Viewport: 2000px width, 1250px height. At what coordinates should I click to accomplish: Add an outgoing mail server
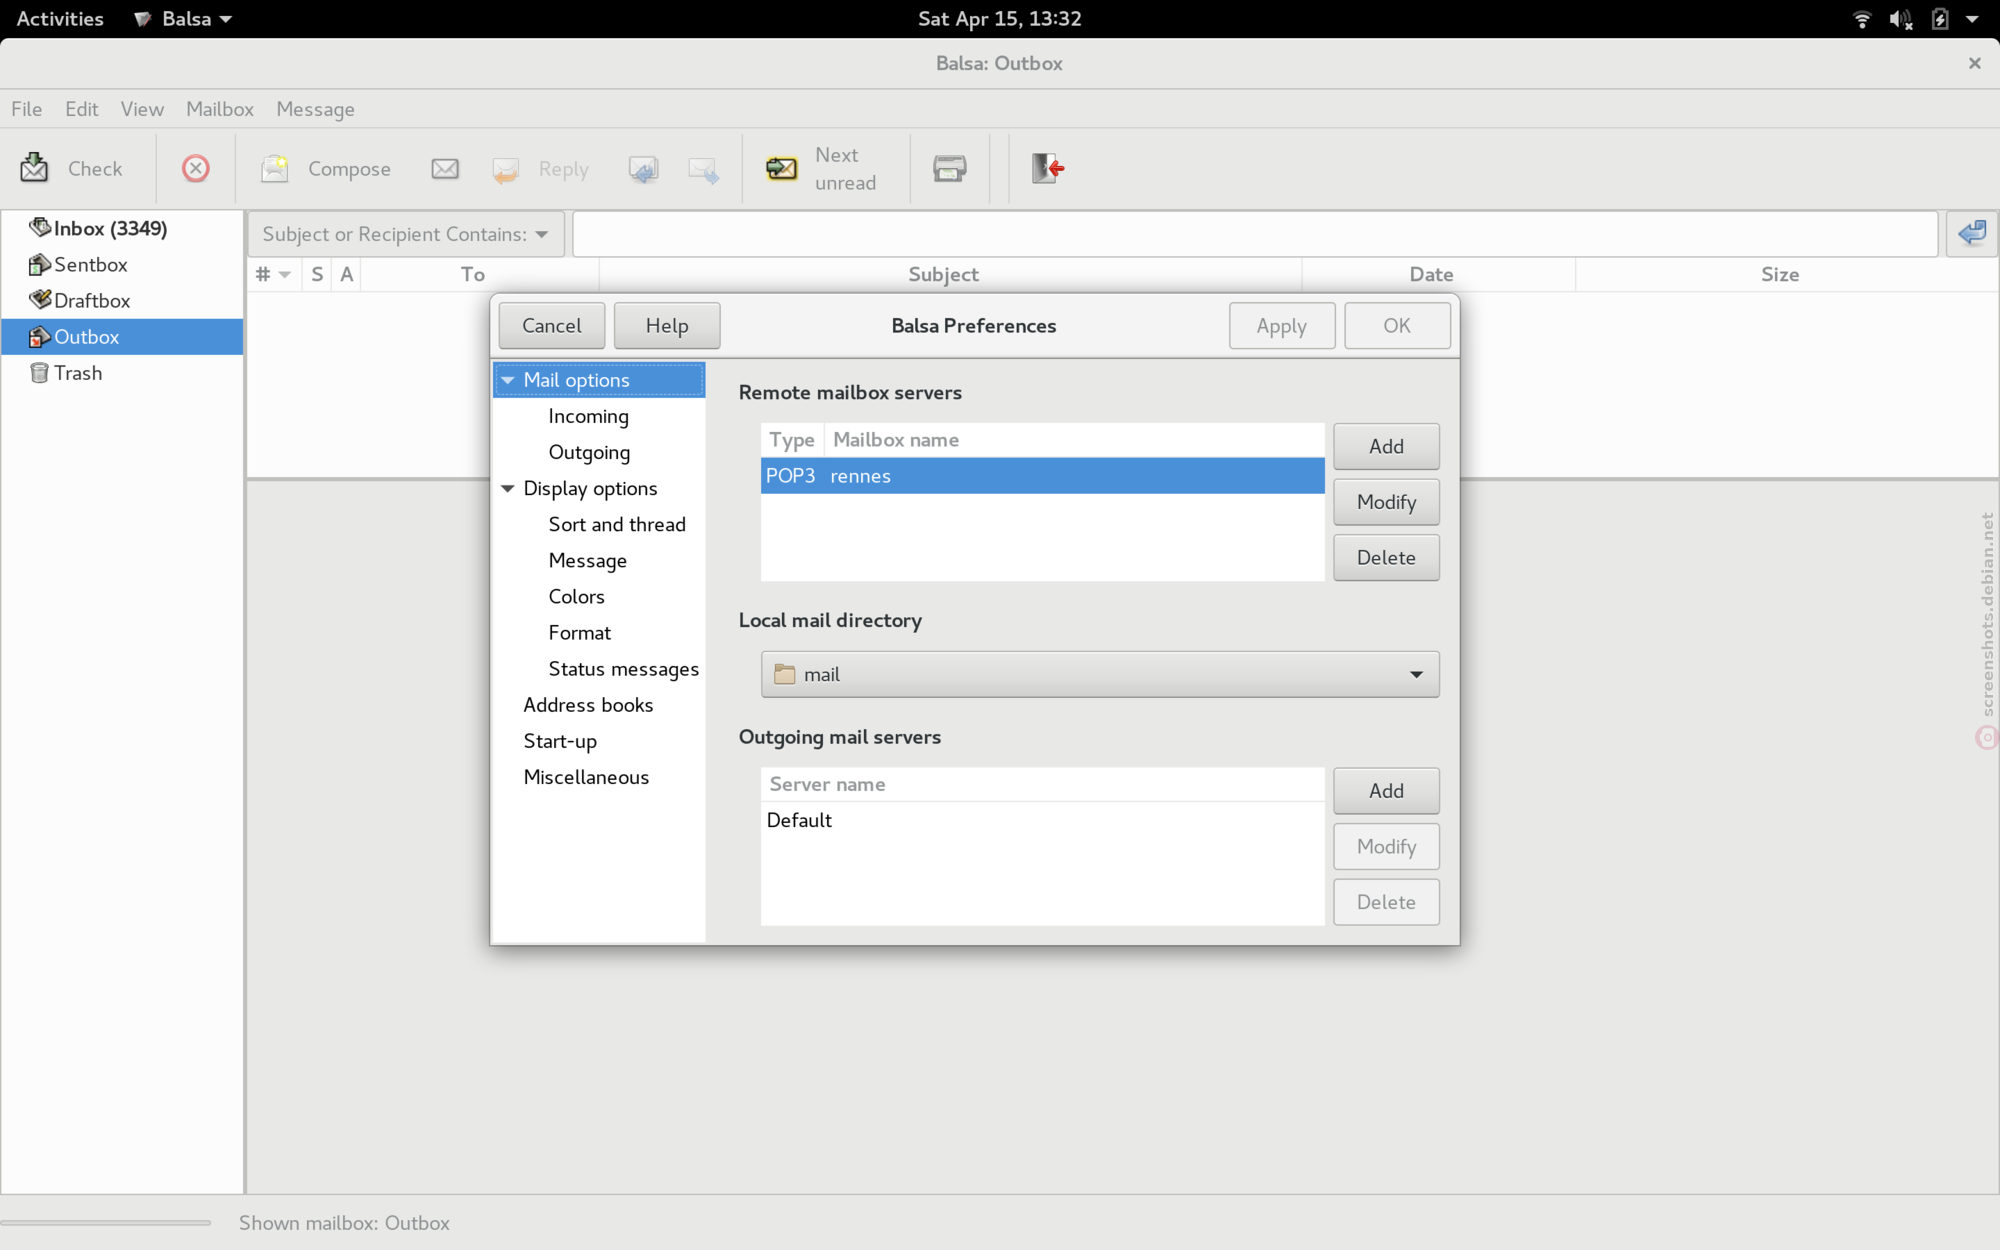(x=1386, y=790)
